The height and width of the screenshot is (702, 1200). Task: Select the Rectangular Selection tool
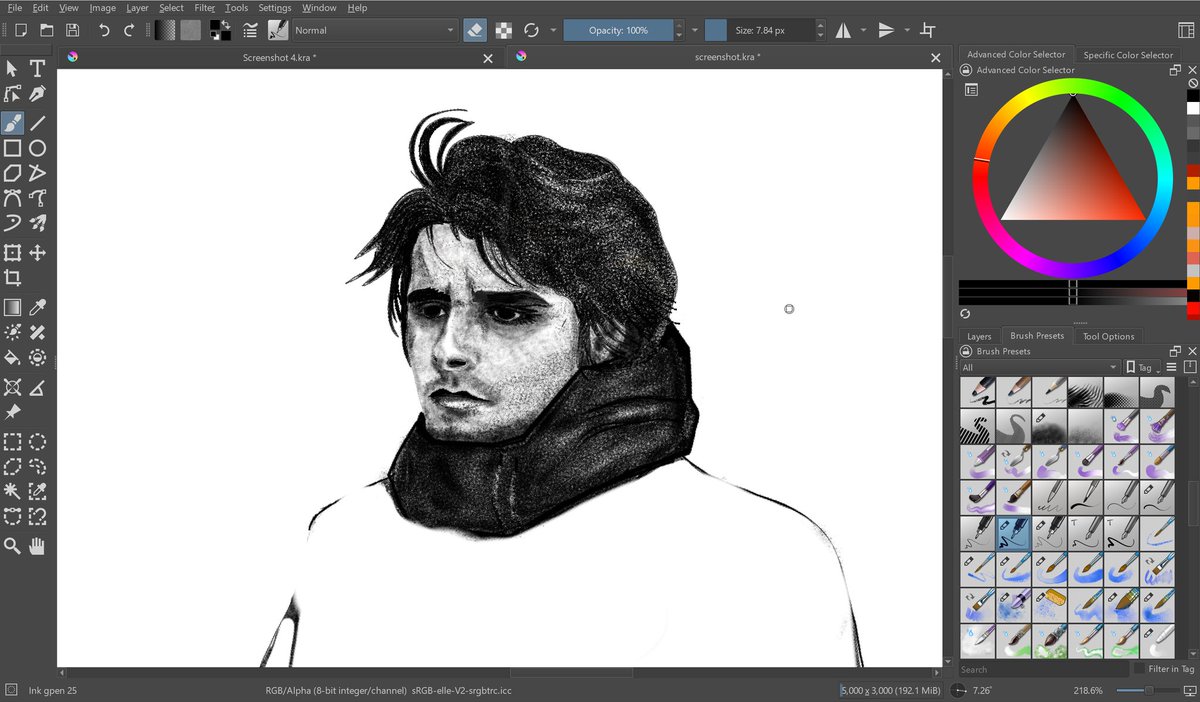12,441
